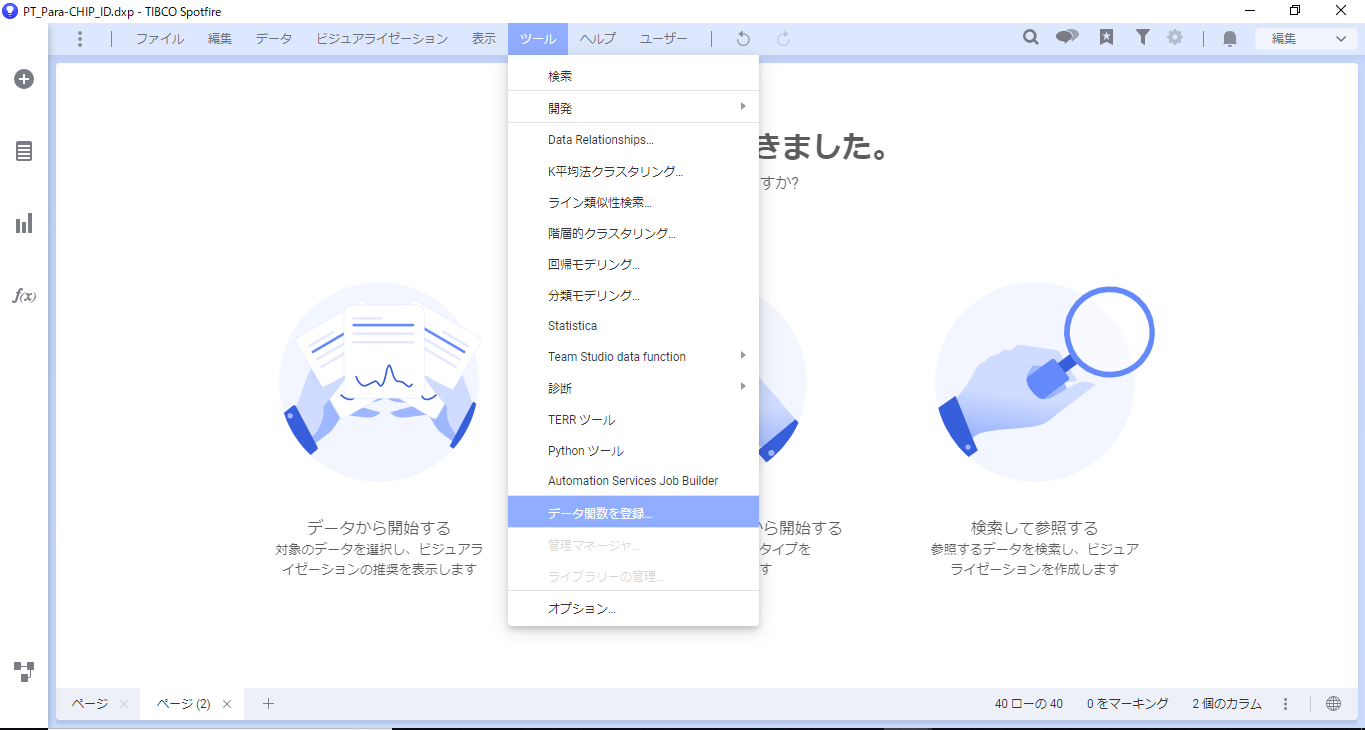Open the visualization types bar chart icon

coord(24,223)
